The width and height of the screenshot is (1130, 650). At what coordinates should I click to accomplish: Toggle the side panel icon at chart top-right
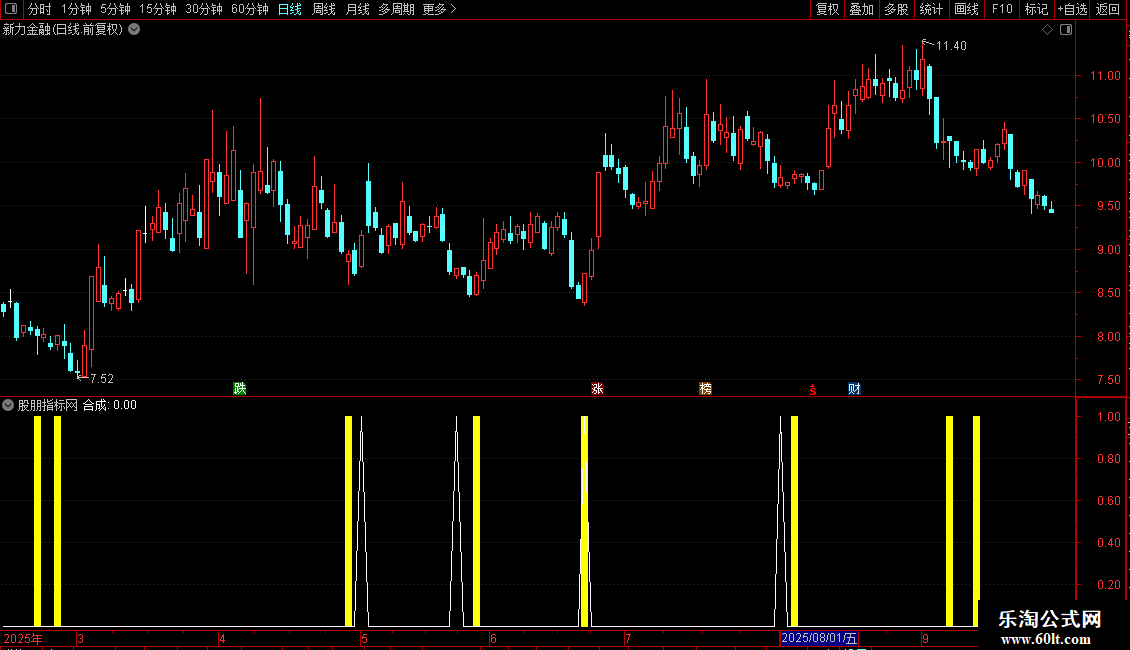[x=1066, y=30]
